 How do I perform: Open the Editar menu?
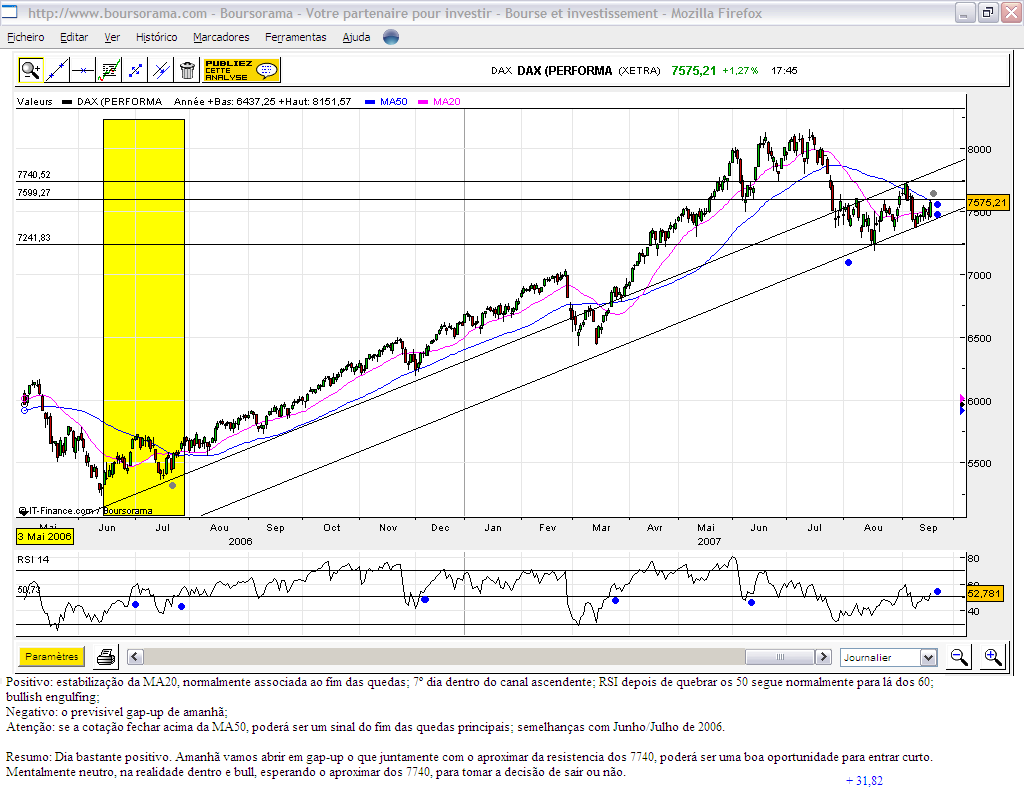click(x=74, y=37)
